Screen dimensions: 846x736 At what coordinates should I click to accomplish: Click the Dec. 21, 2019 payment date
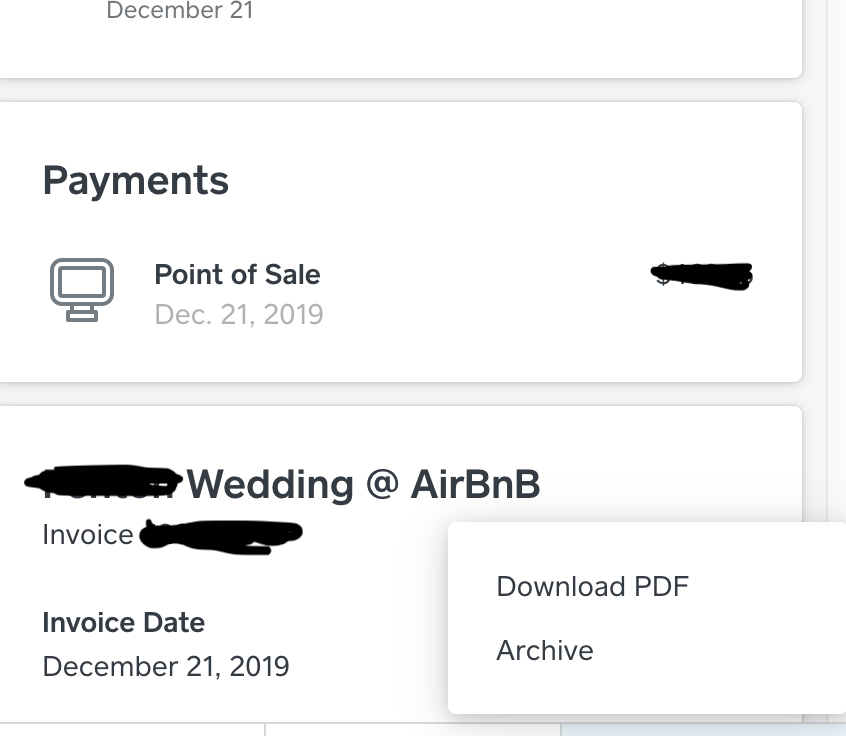pos(239,315)
